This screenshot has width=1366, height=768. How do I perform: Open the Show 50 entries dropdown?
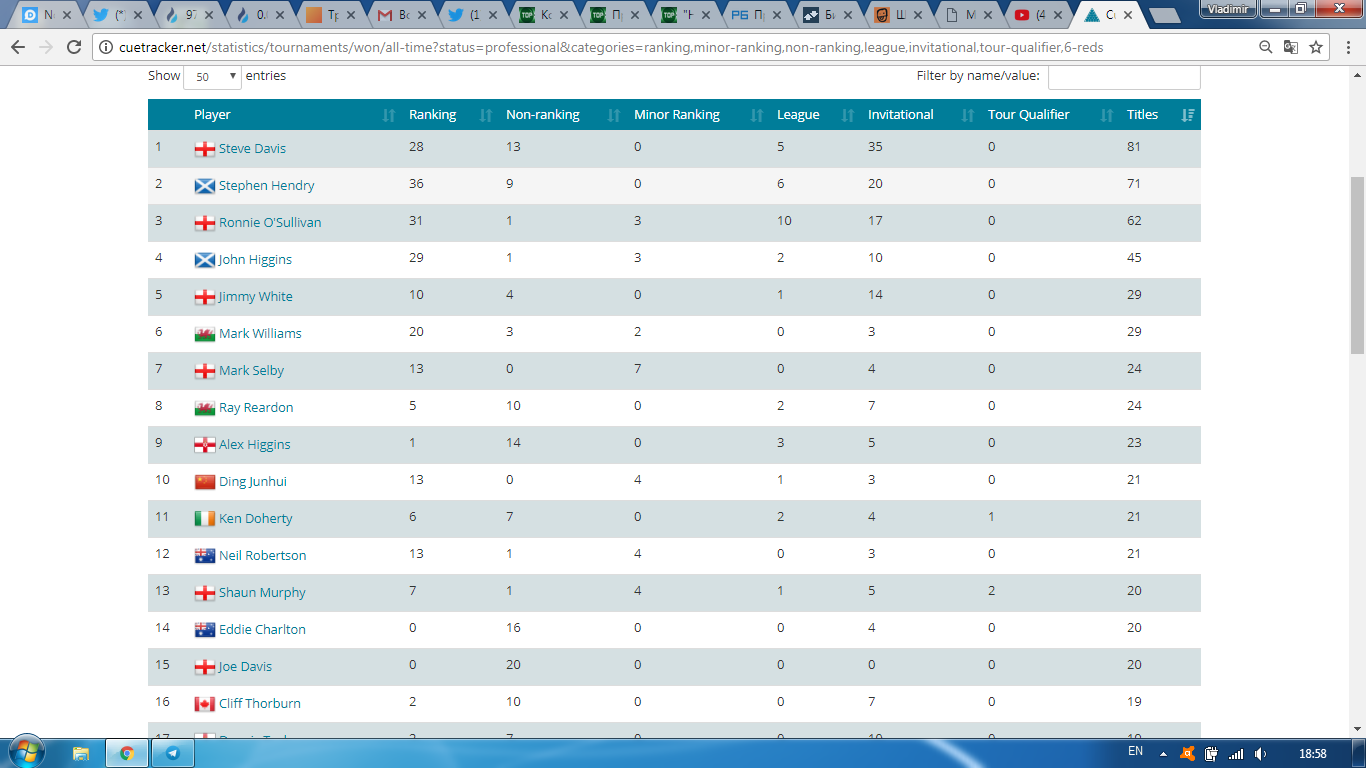pos(213,77)
